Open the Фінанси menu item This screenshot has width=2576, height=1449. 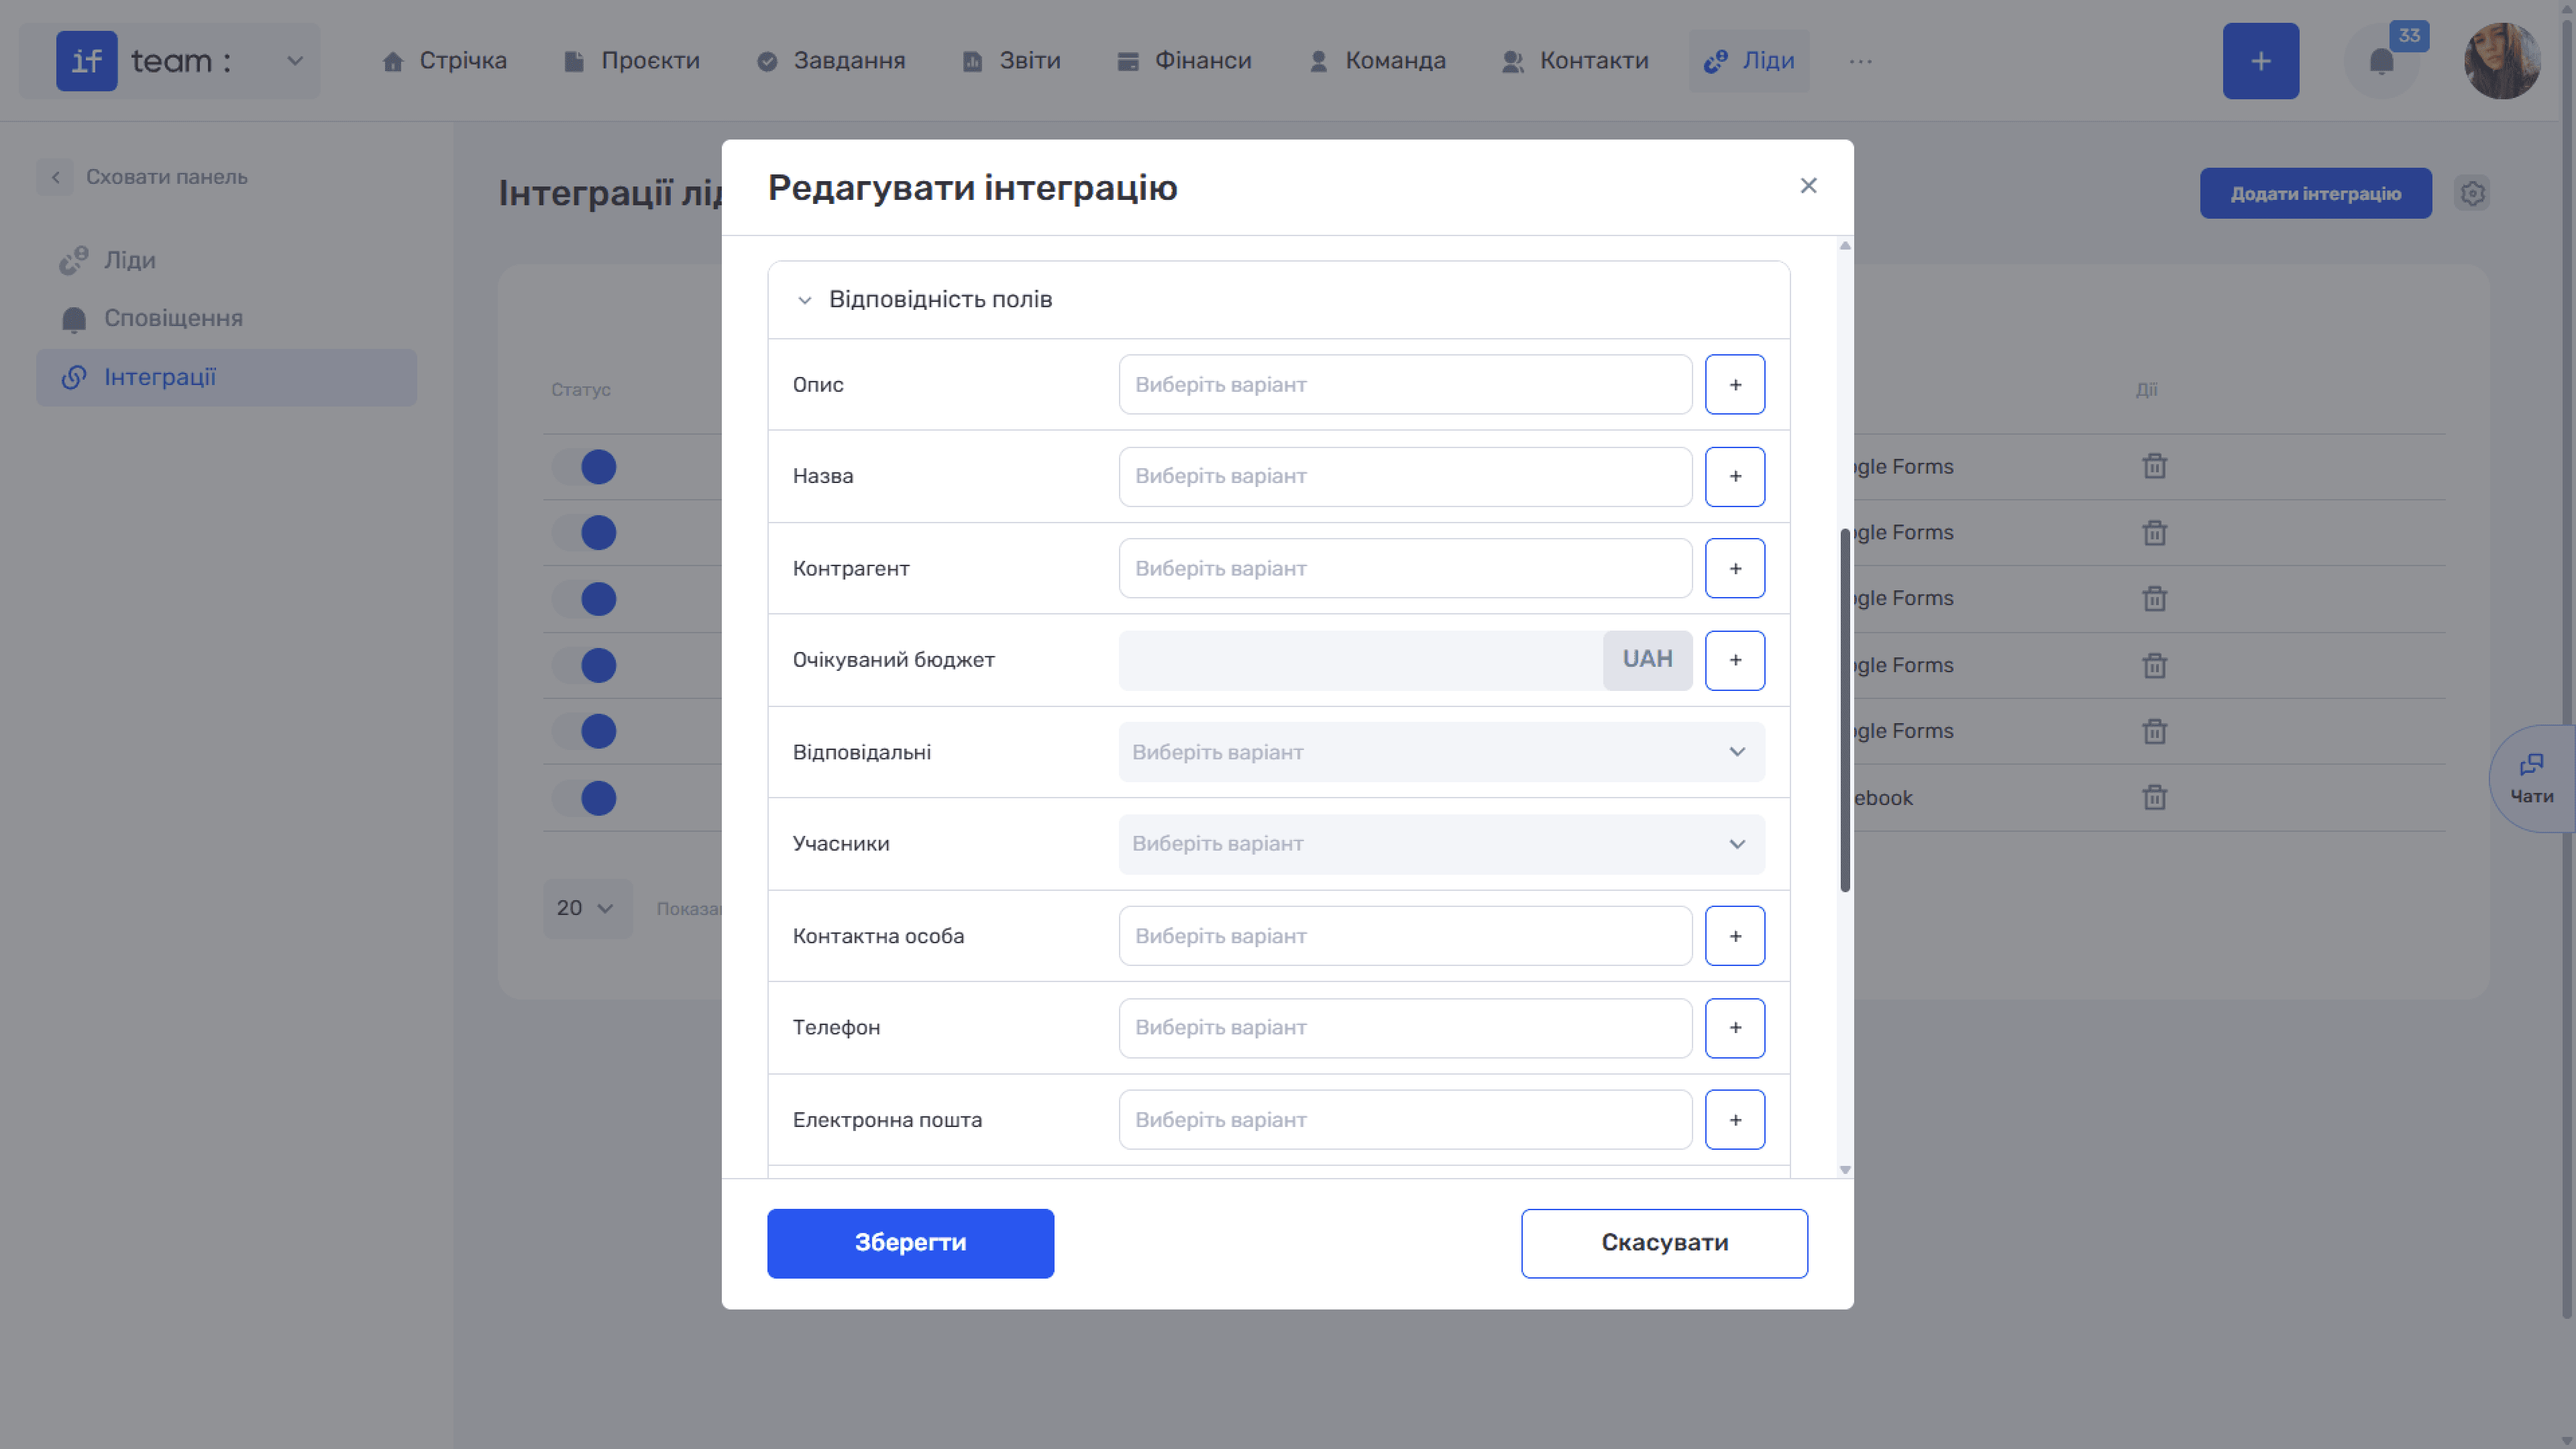(x=1184, y=61)
